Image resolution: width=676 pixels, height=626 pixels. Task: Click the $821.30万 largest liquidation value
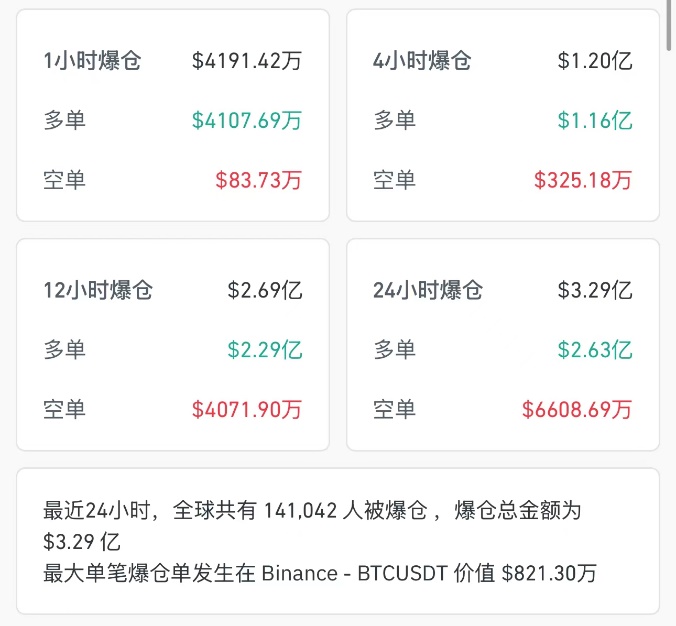click(549, 573)
